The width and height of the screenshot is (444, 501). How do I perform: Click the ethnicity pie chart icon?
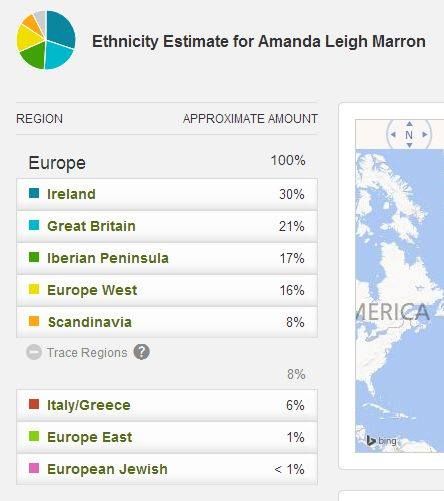pyautogui.click(x=46, y=40)
